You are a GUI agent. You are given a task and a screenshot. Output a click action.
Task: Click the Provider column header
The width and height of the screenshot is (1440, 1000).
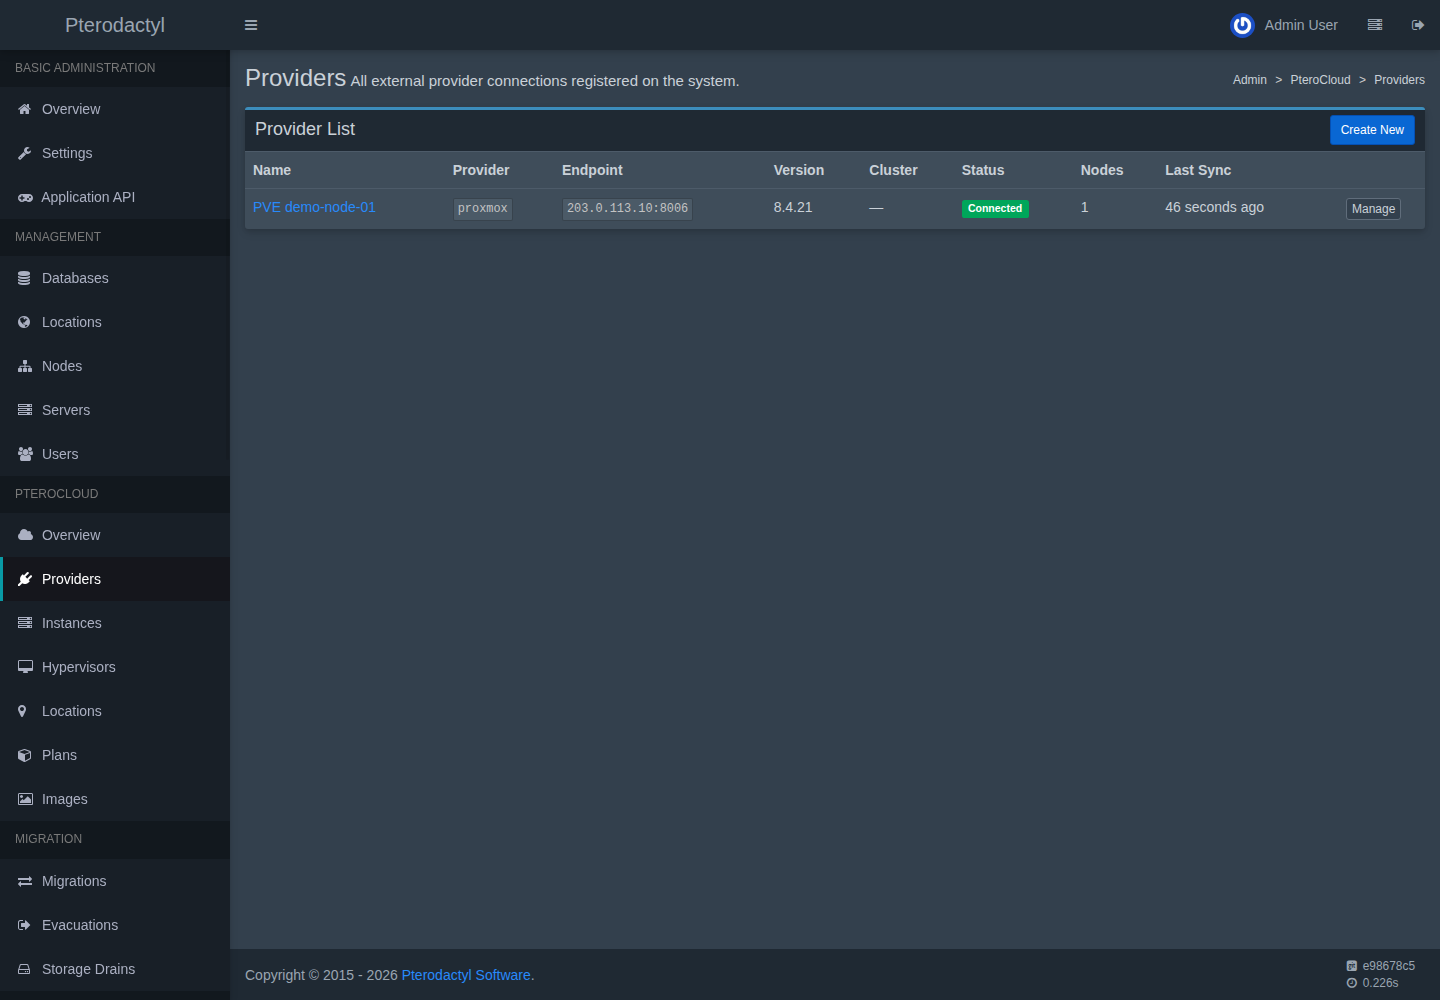tap(481, 170)
